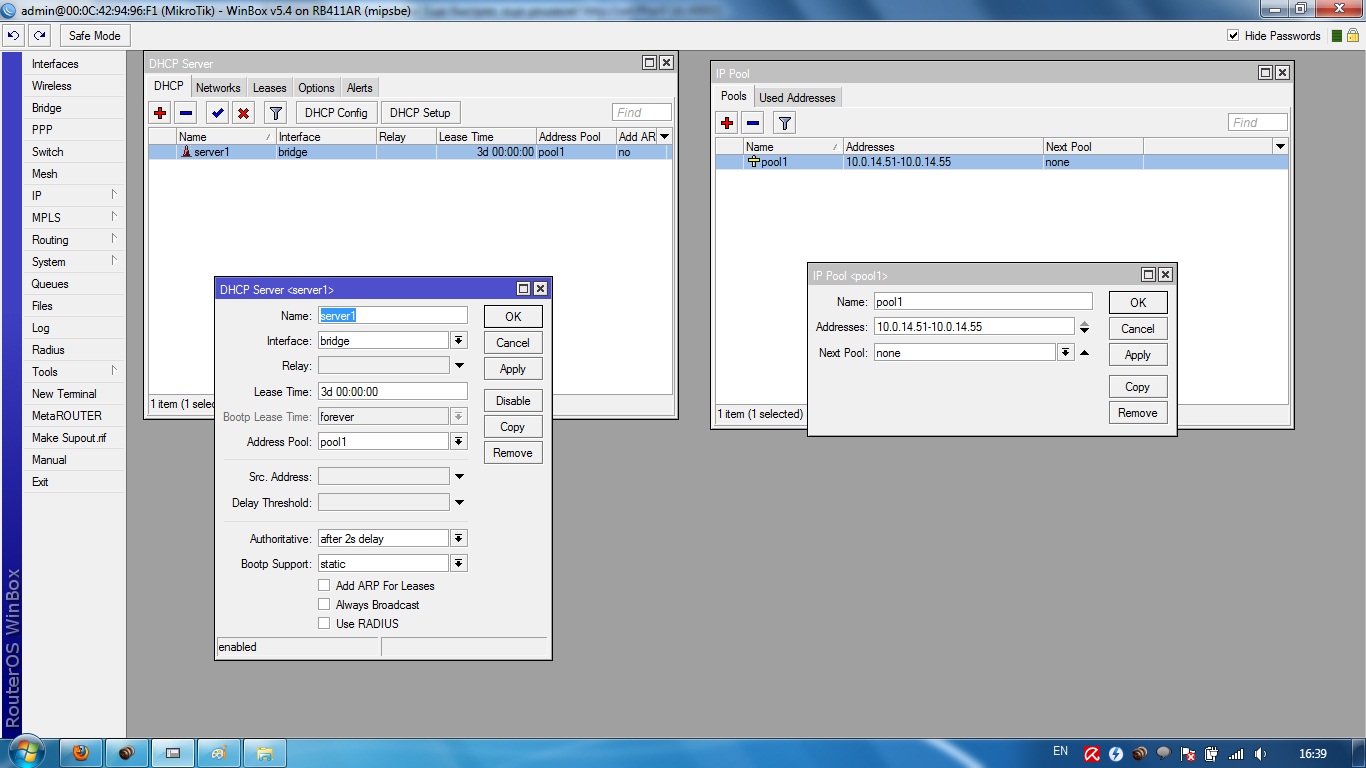Open the DHCP Options tab

[316, 88]
